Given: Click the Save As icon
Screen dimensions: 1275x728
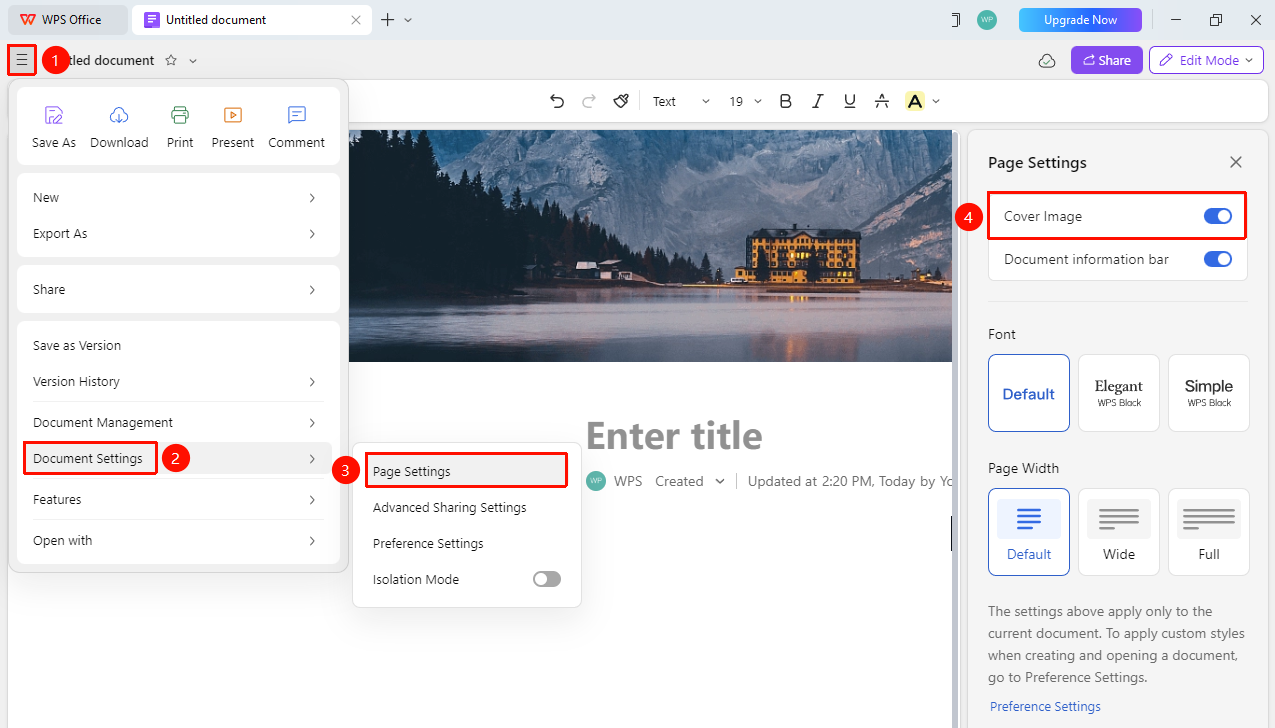Looking at the screenshot, I should pos(54,115).
